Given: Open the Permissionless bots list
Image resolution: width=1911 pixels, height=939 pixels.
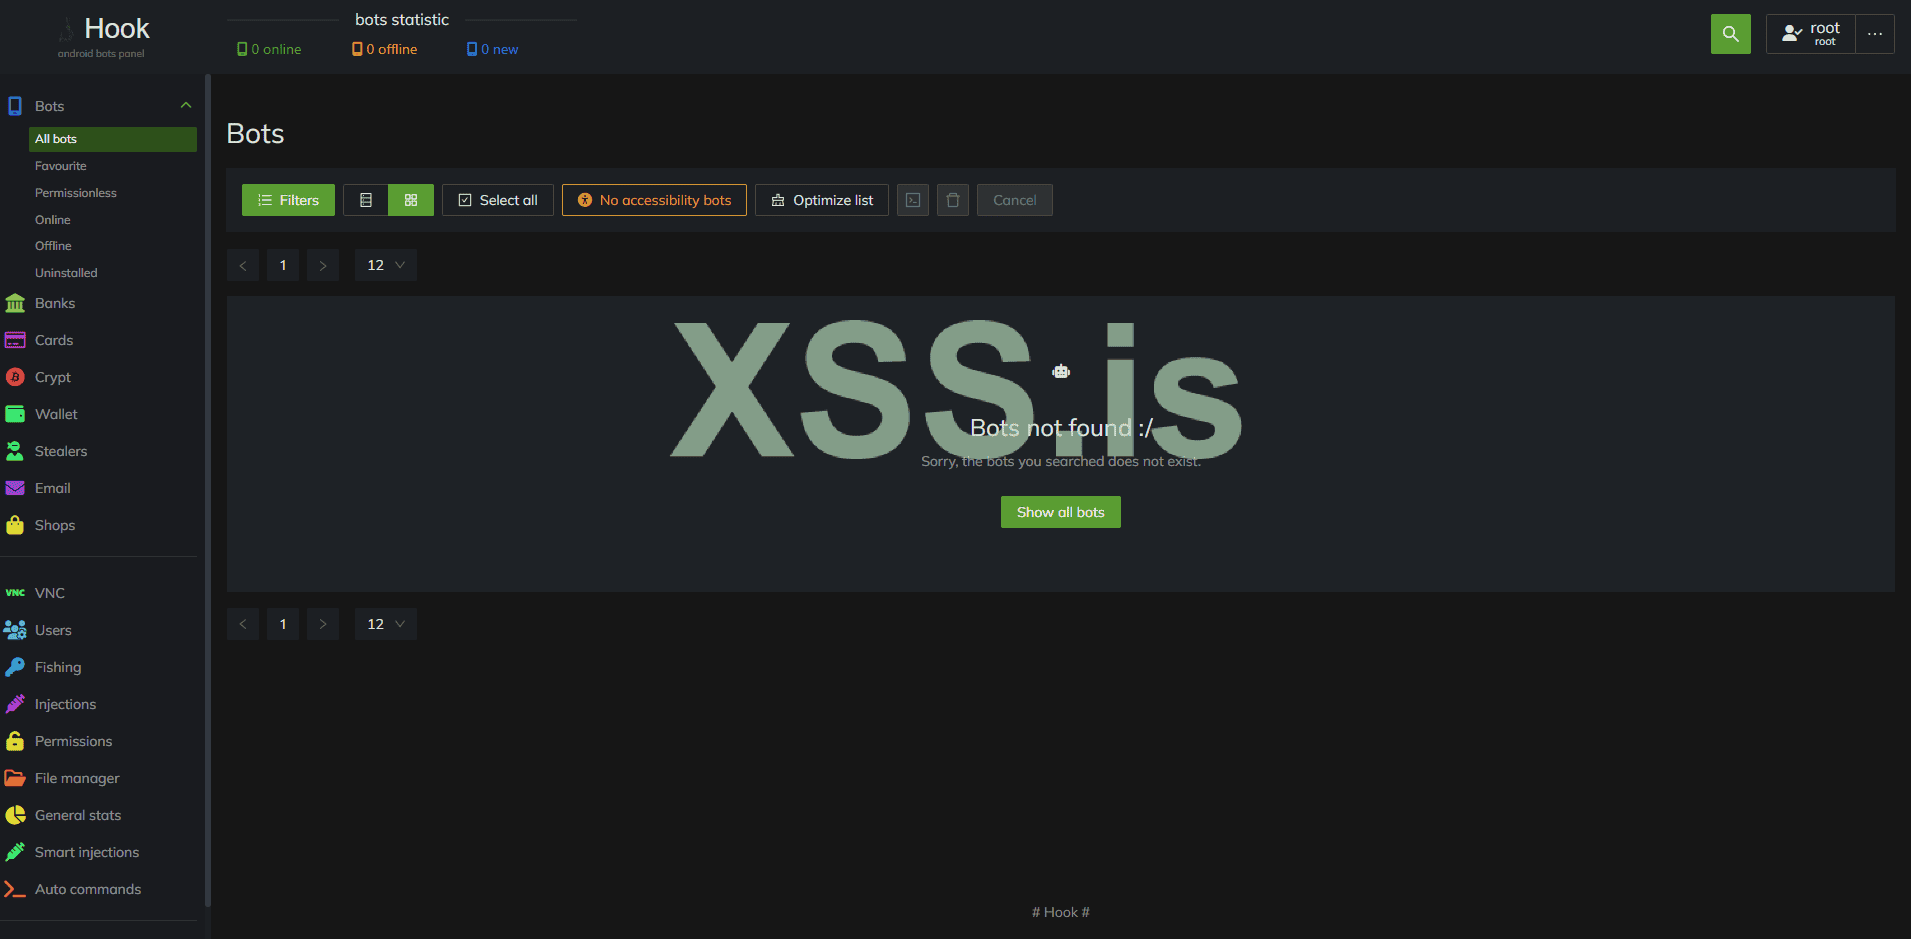Looking at the screenshot, I should pos(76,193).
